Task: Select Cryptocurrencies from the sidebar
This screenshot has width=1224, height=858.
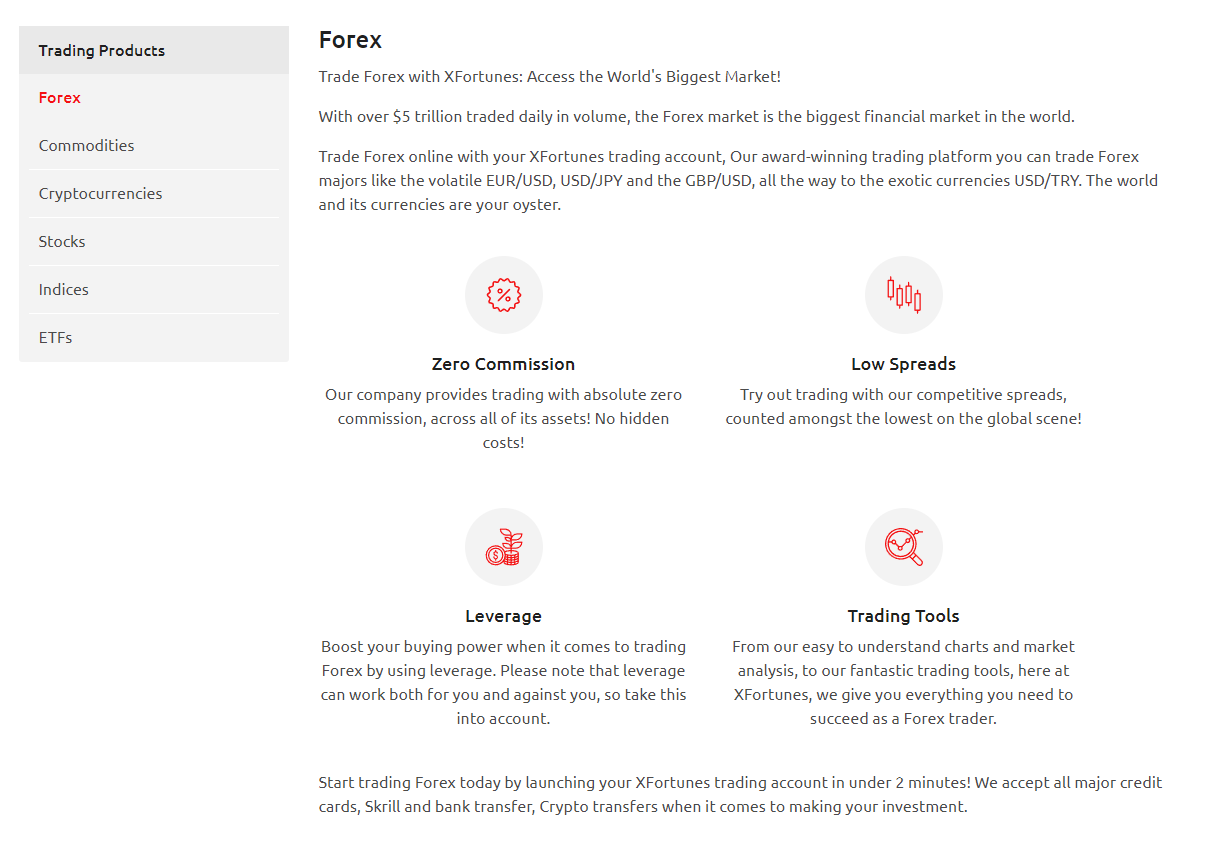Action: 154,194
